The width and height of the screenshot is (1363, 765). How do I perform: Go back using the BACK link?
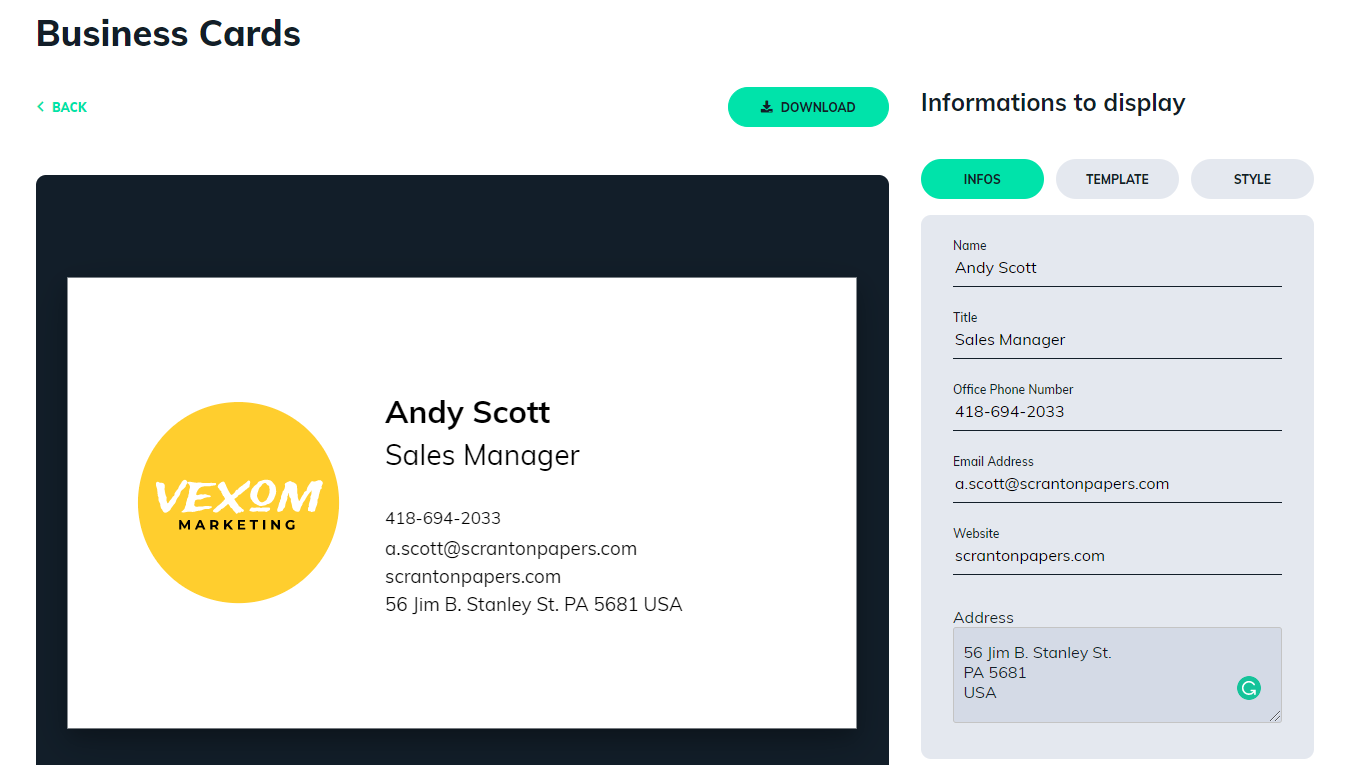[62, 107]
